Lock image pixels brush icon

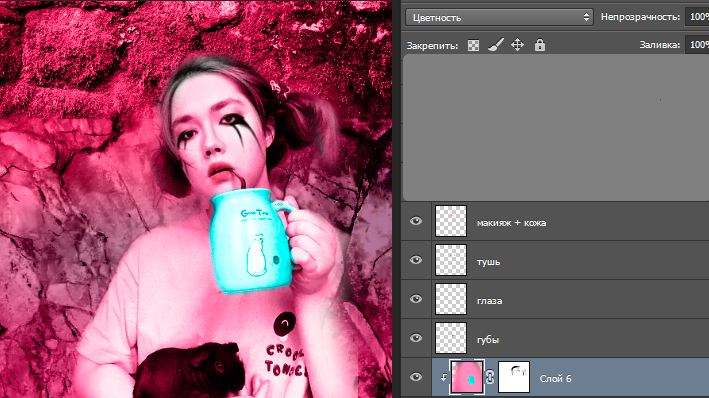pyautogui.click(x=496, y=45)
